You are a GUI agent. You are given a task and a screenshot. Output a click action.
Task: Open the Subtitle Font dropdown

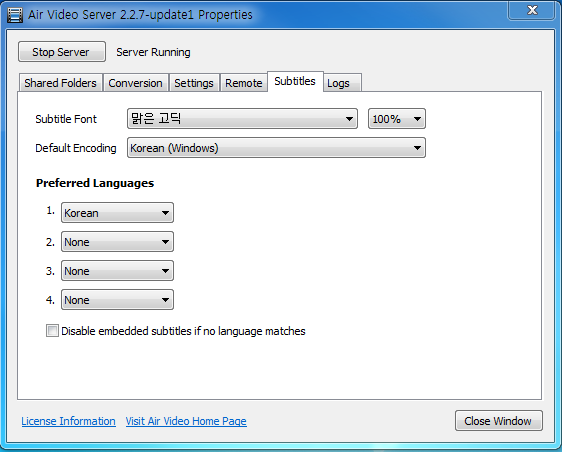pyautogui.click(x=242, y=119)
